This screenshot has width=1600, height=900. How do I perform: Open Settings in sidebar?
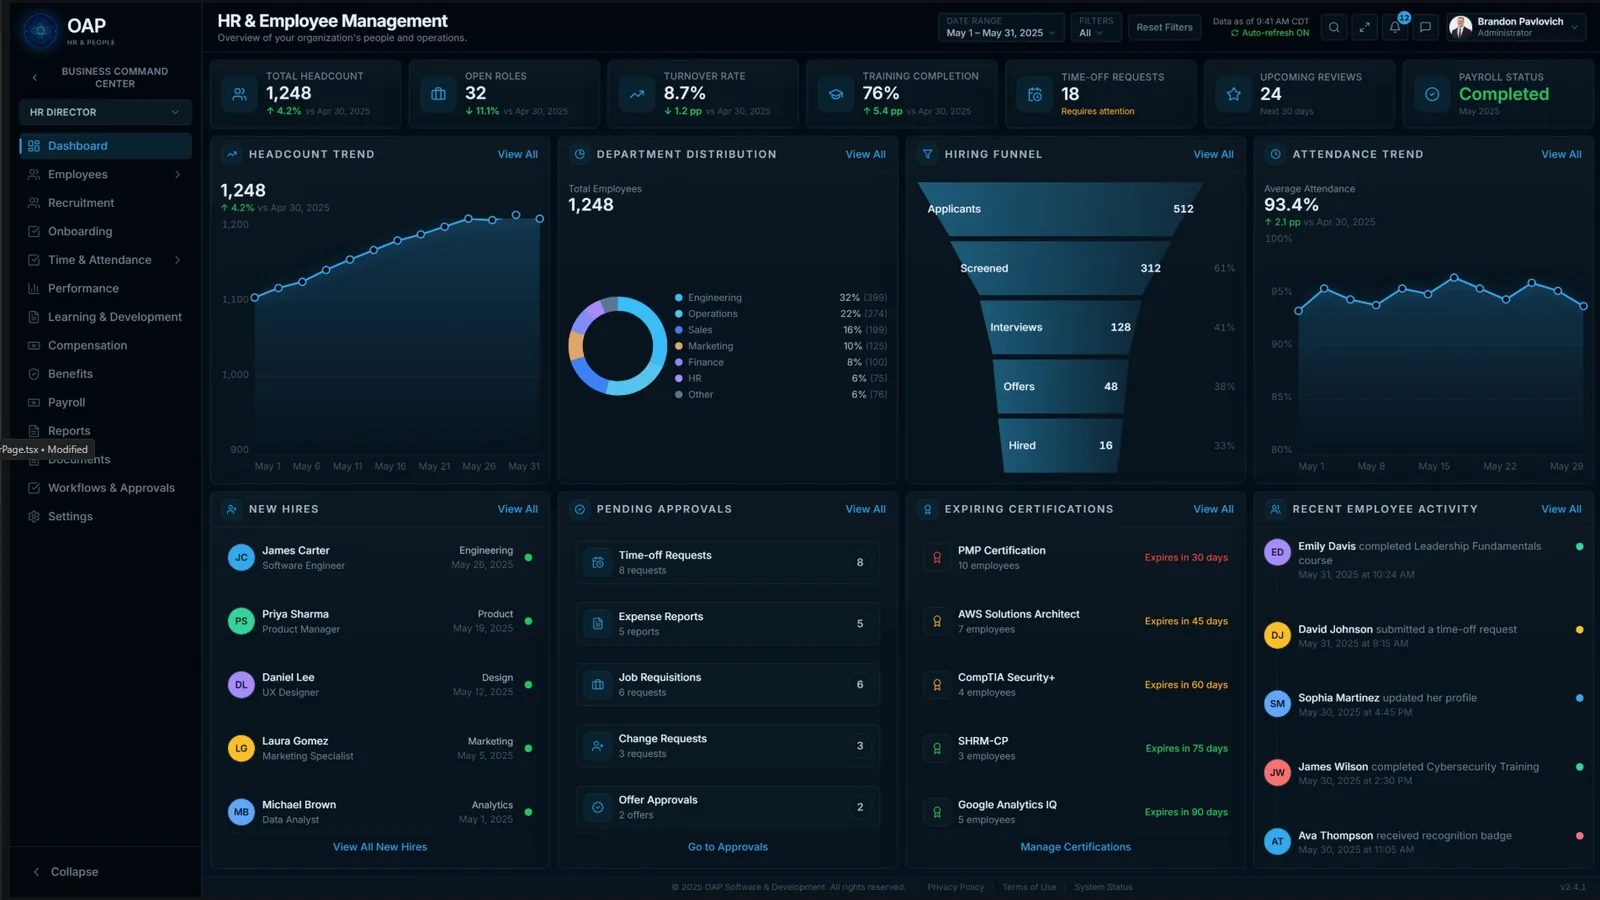pyautogui.click(x=106, y=517)
